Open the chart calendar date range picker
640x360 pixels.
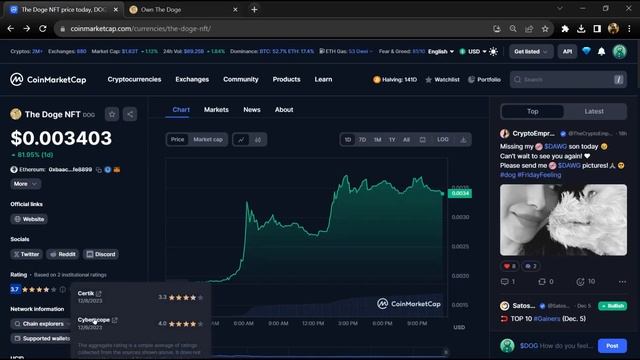pyautogui.click(x=422, y=140)
